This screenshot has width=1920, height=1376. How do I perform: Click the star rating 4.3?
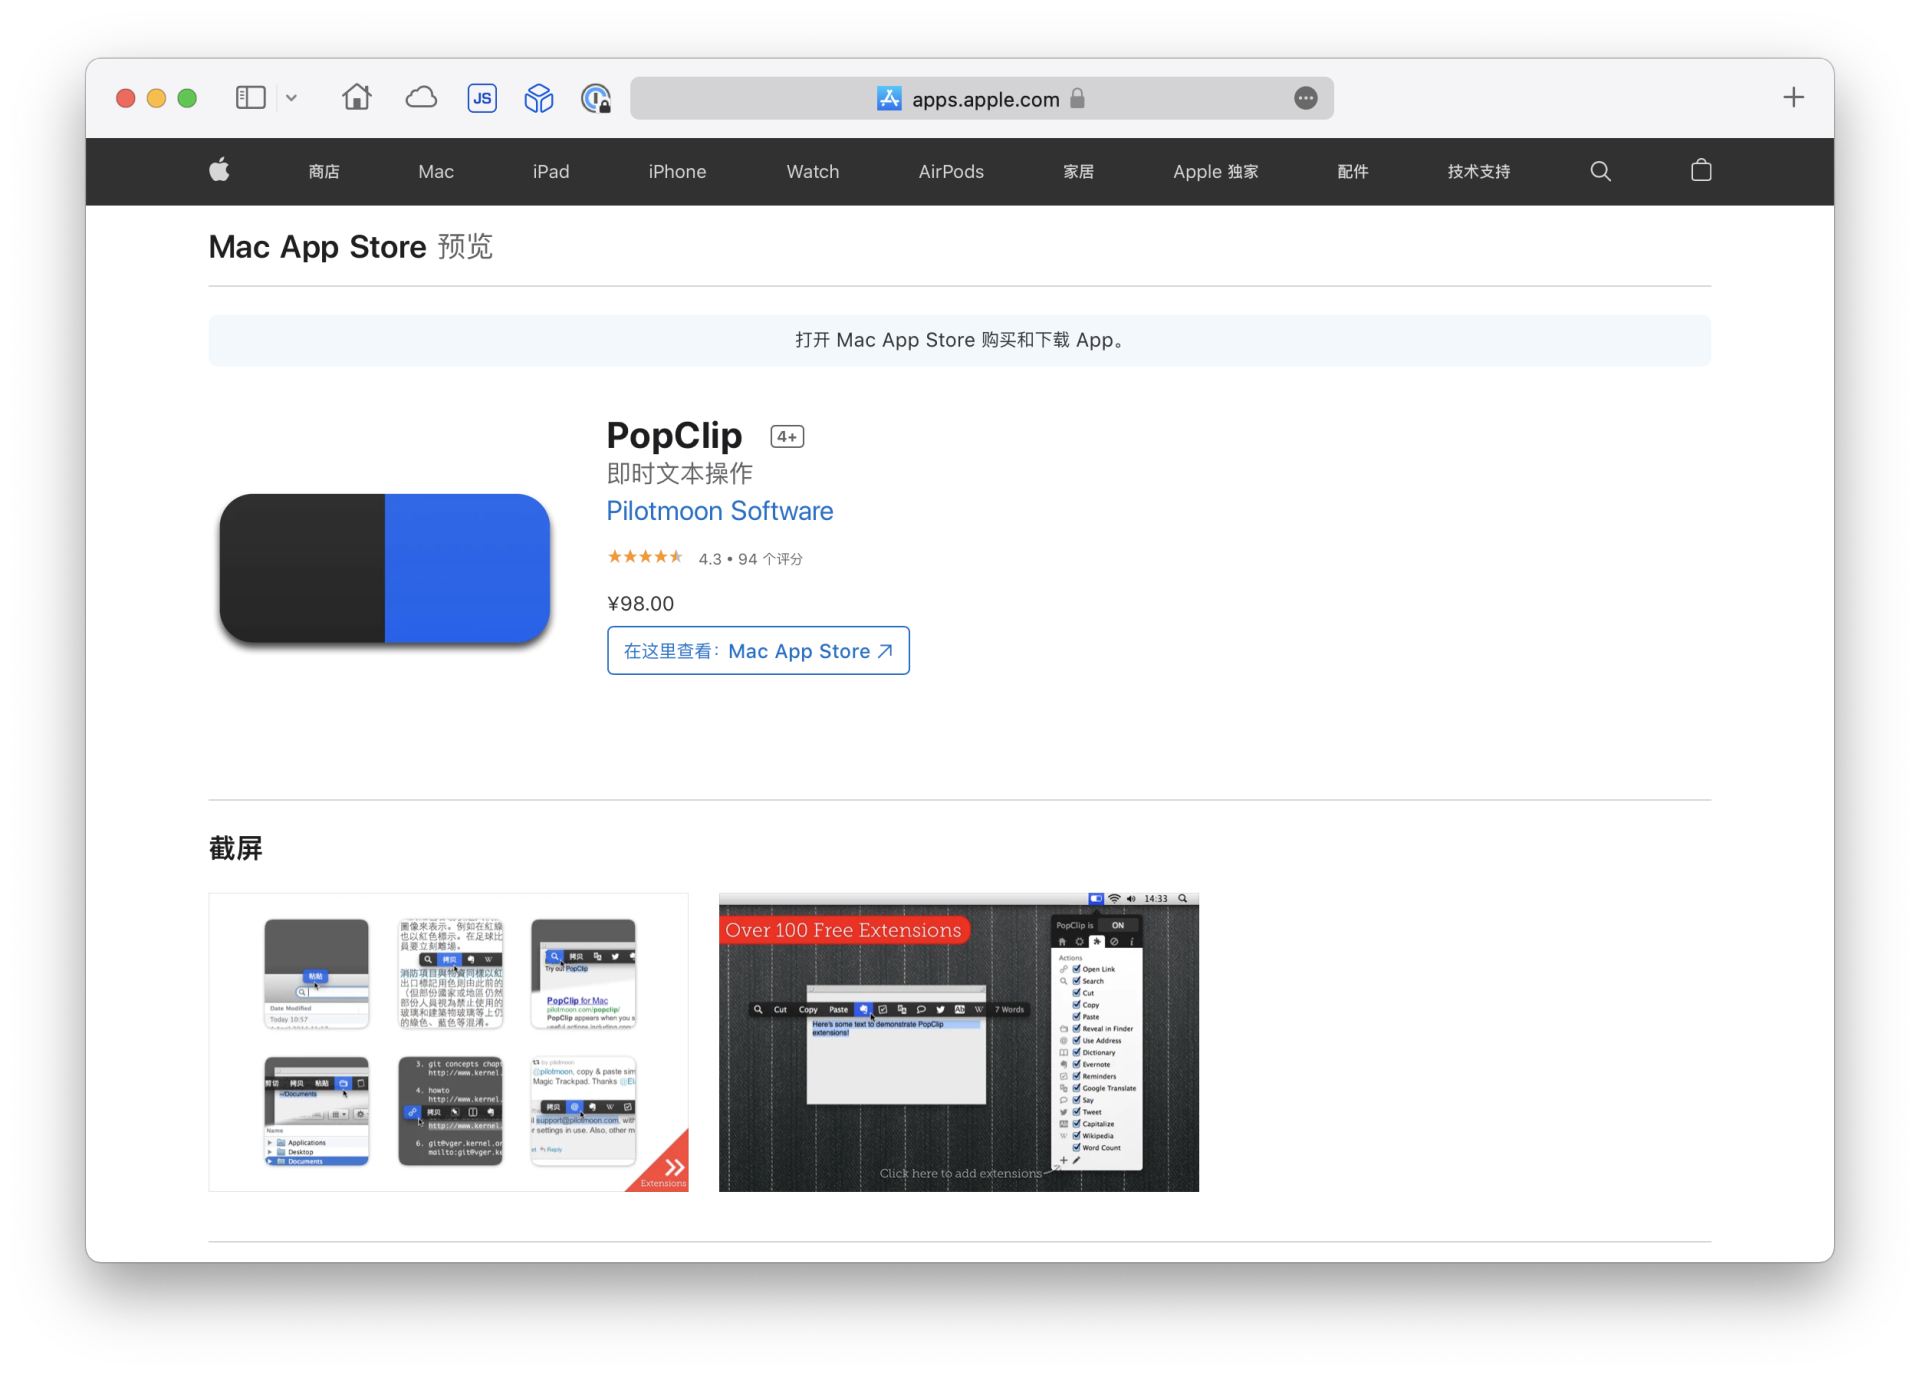645,557
